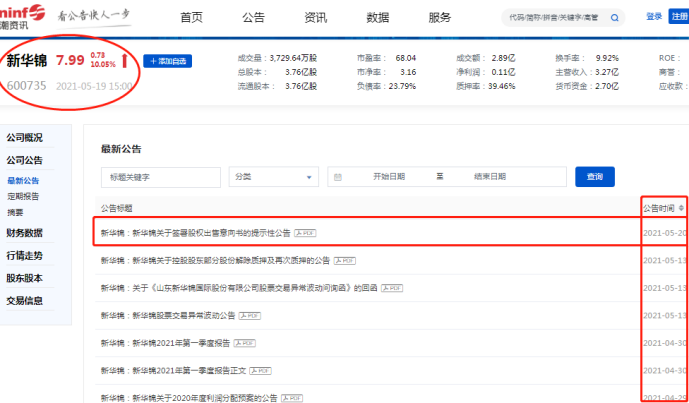Click the 换手率 value 9.92%

click(607, 58)
